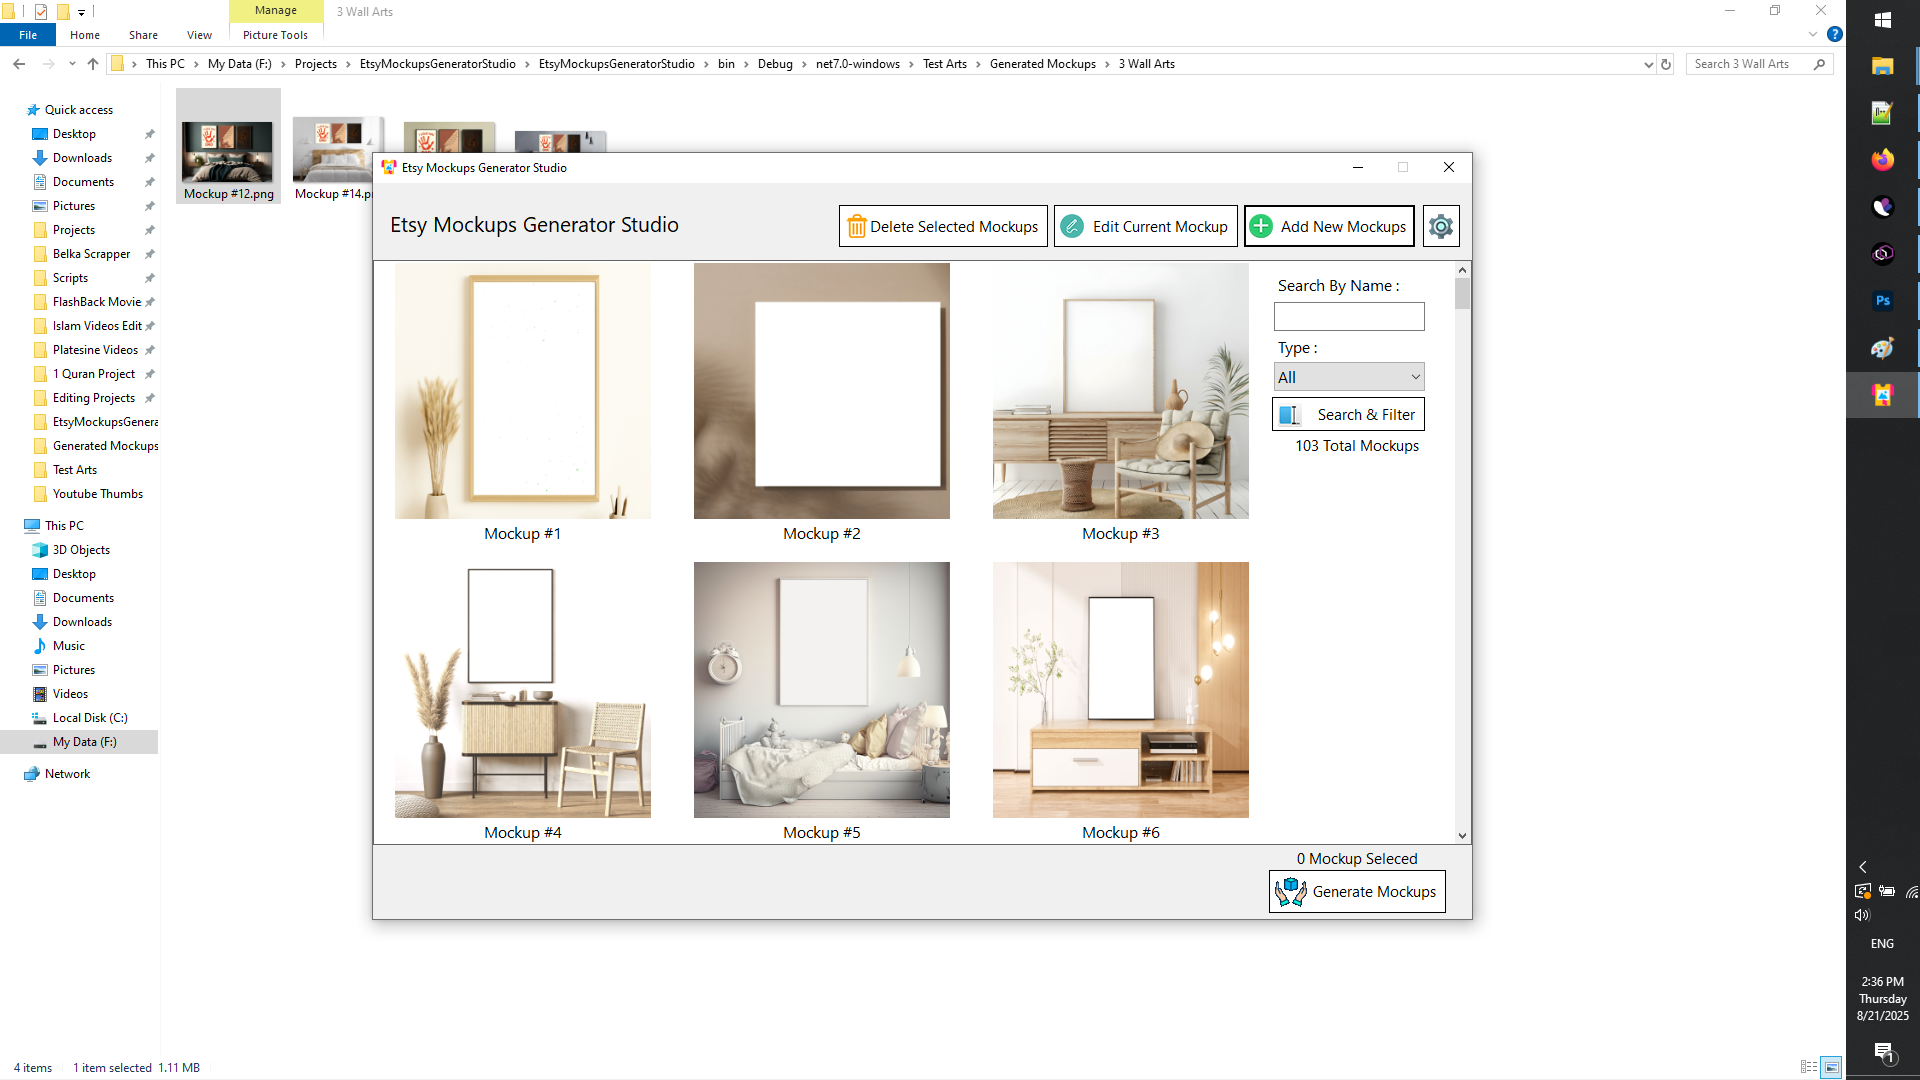
Task: Open File Explorer from the taskbar
Action: [1882, 66]
